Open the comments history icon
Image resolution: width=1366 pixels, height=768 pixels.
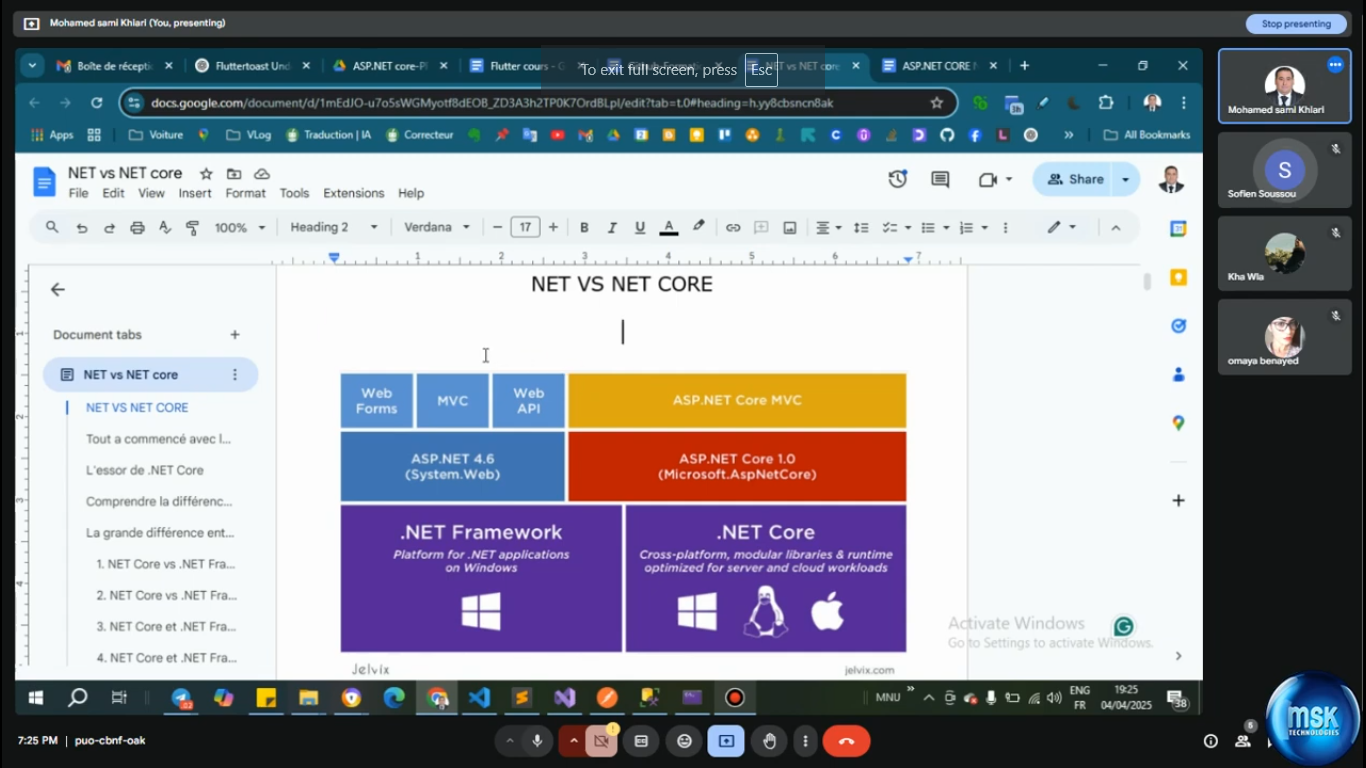(x=940, y=179)
